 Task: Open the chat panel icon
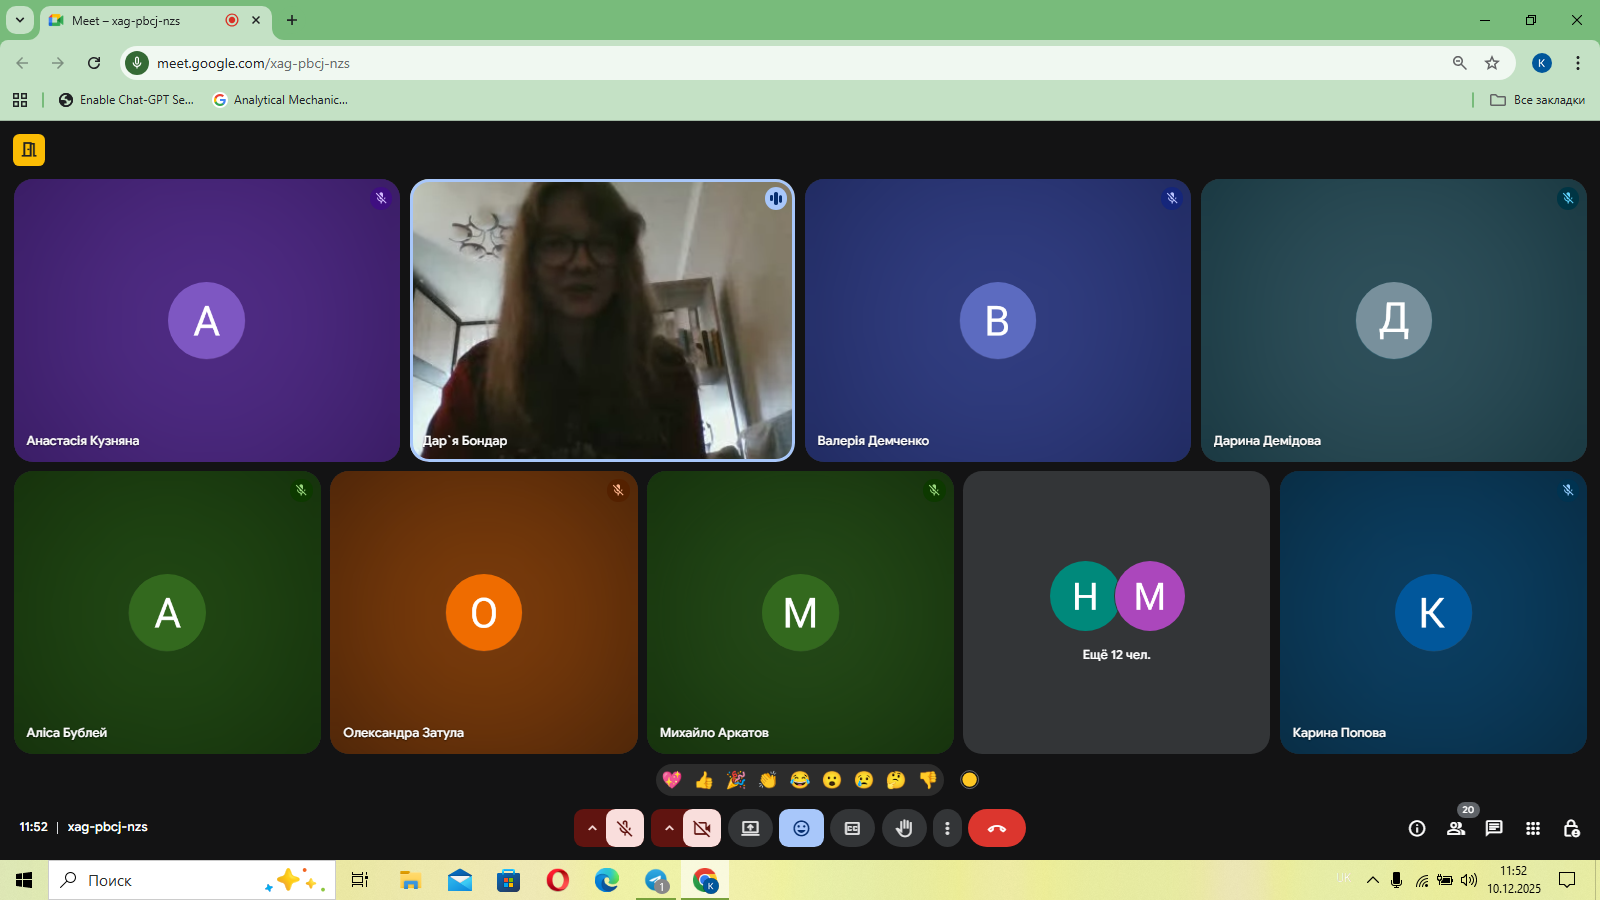tap(1494, 828)
